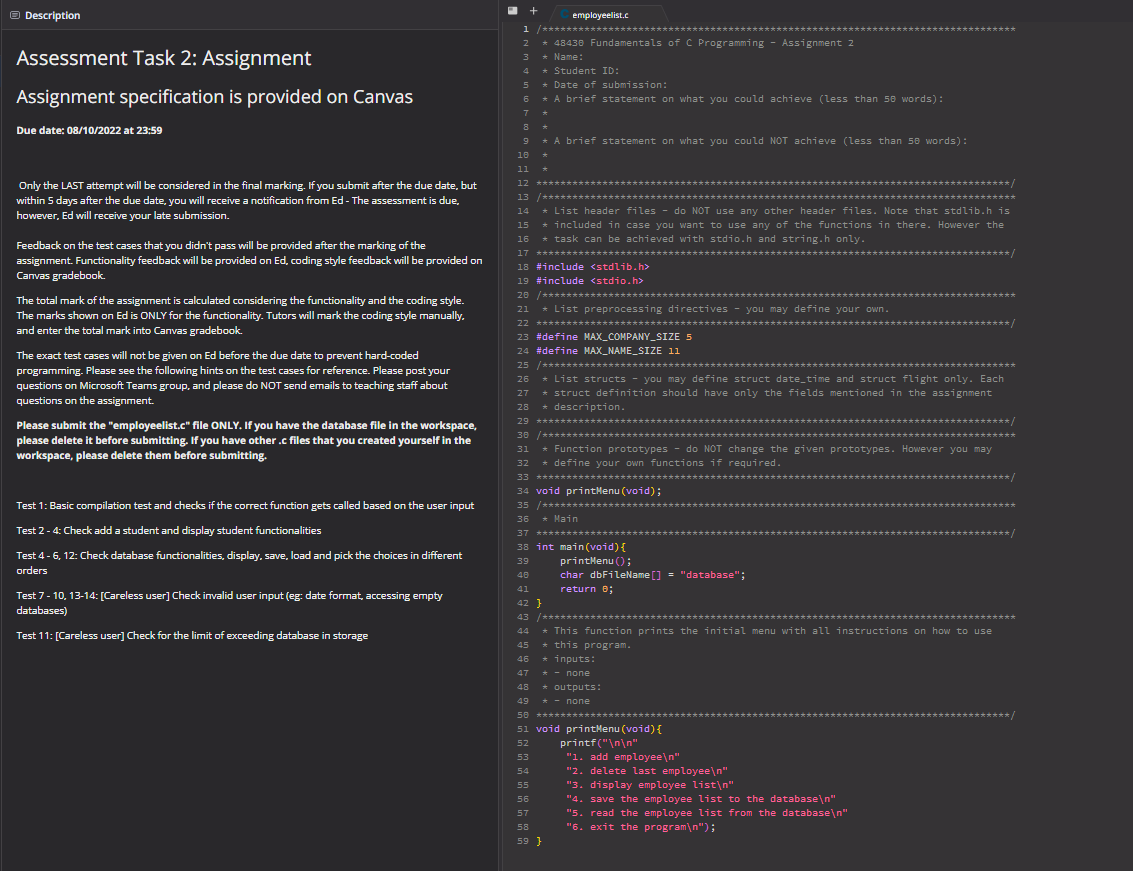Click line number 59 in the gutter
1133x871 pixels.
pyautogui.click(x=522, y=841)
